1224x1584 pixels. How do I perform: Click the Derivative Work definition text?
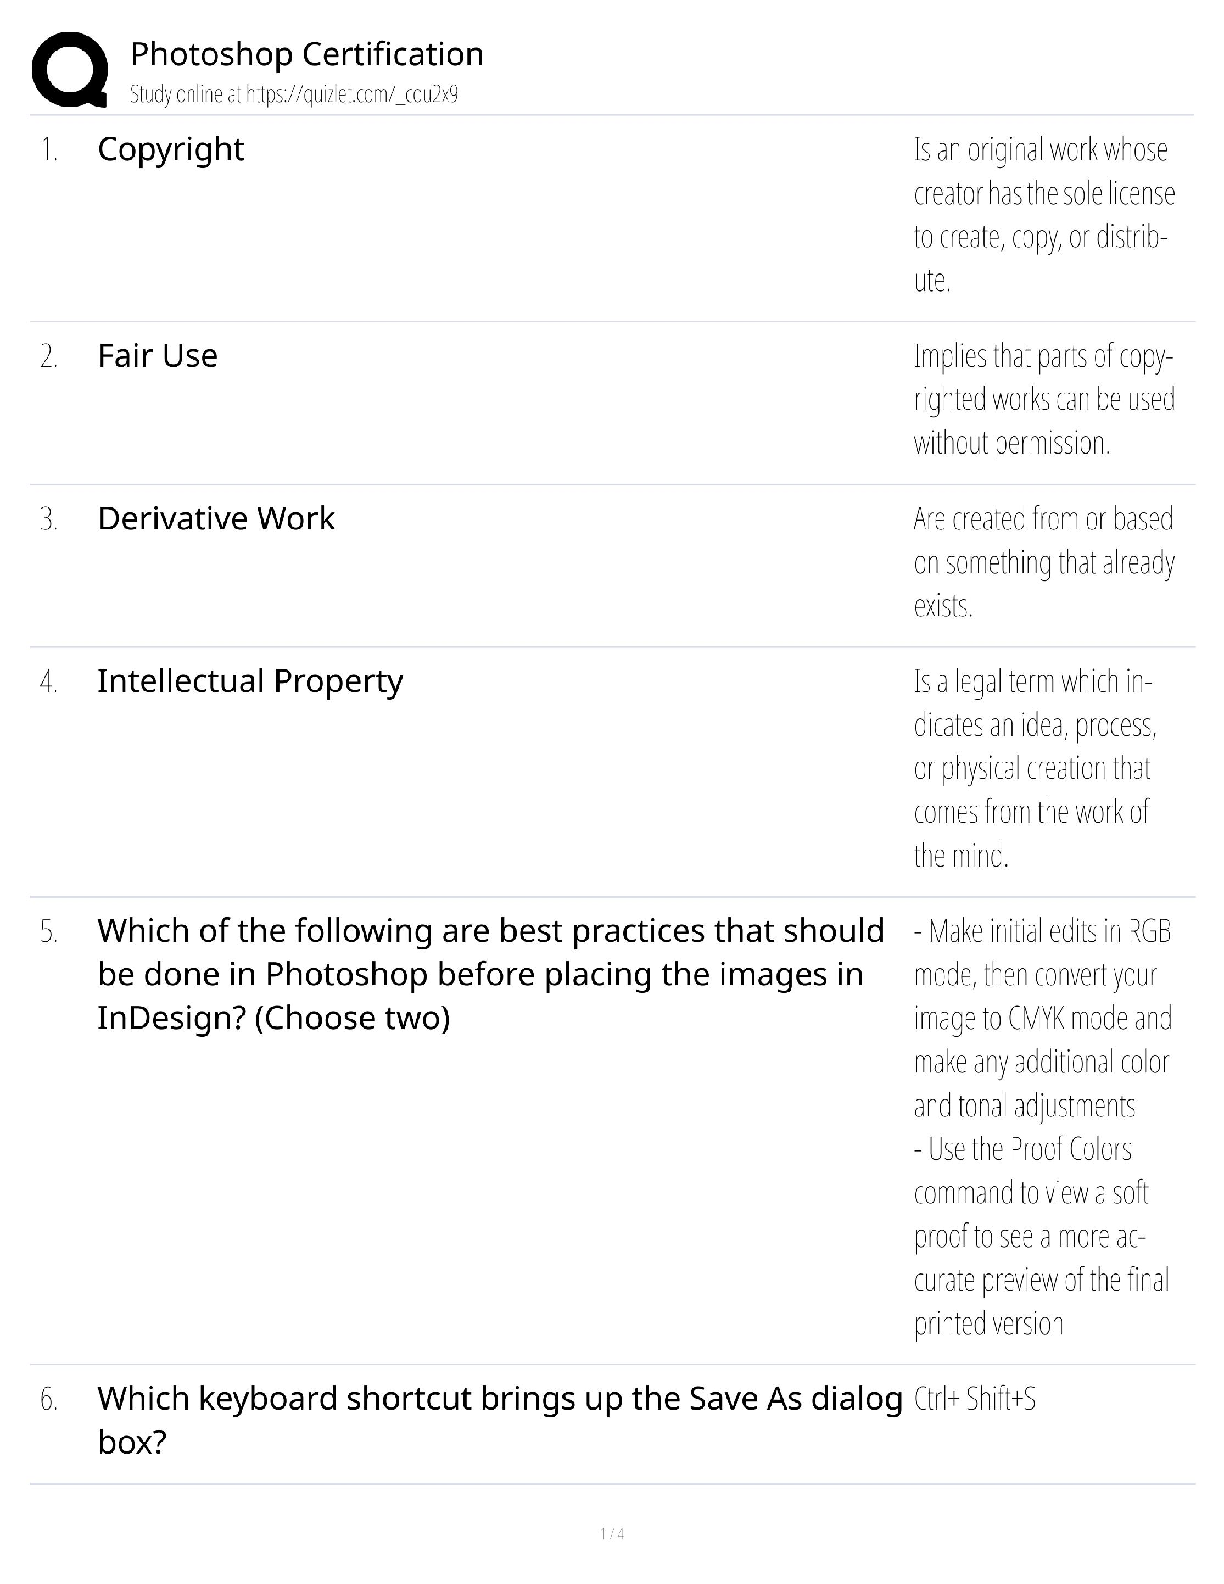pyautogui.click(x=1043, y=562)
